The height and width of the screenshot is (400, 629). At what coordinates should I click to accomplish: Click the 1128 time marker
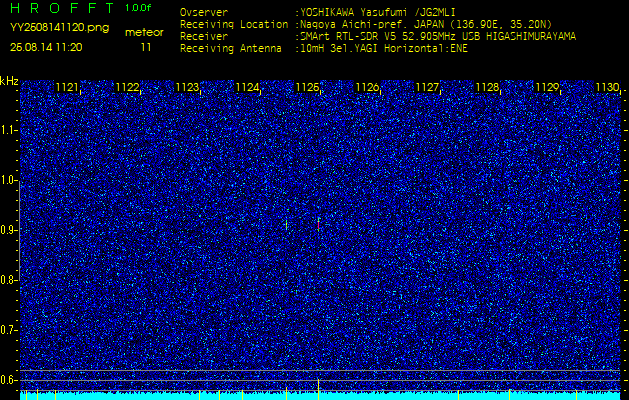pyautogui.click(x=487, y=87)
